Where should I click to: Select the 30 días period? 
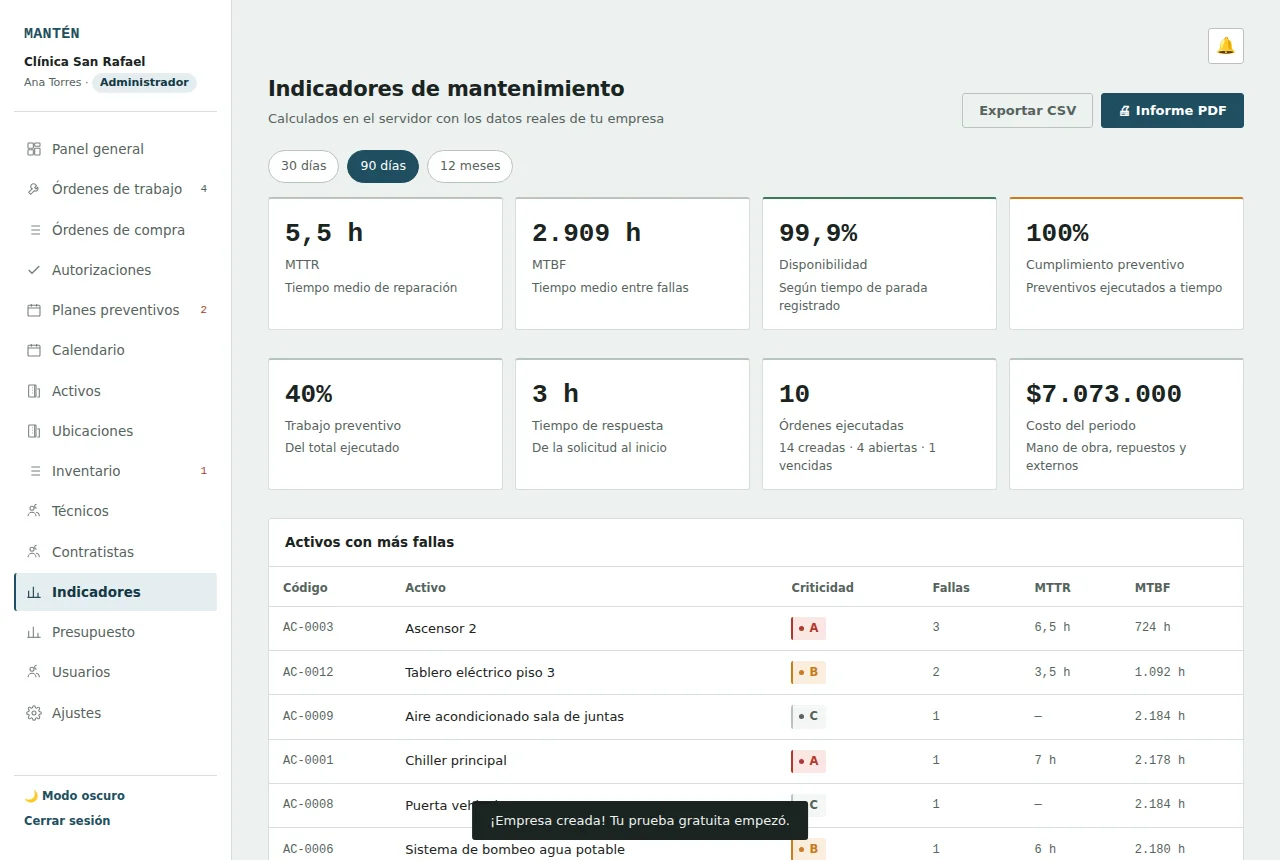pos(303,166)
